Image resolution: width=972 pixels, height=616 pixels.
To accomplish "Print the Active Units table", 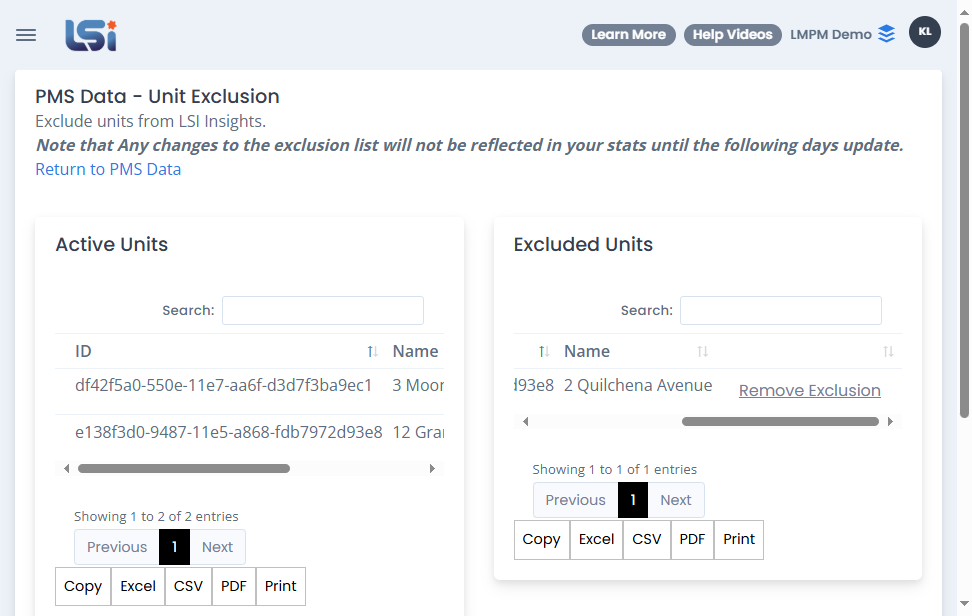I will [x=281, y=586].
